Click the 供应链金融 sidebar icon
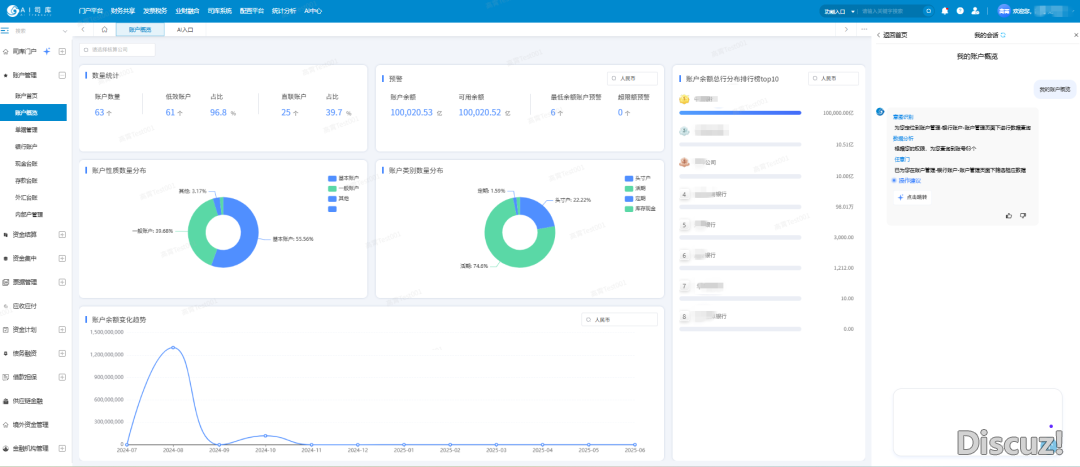 tap(6, 400)
